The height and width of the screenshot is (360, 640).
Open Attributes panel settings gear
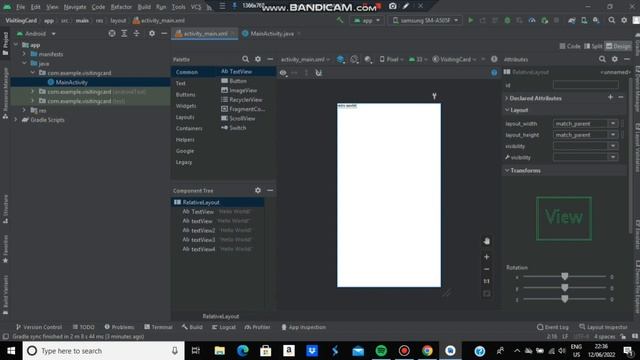pyautogui.click(x=614, y=59)
